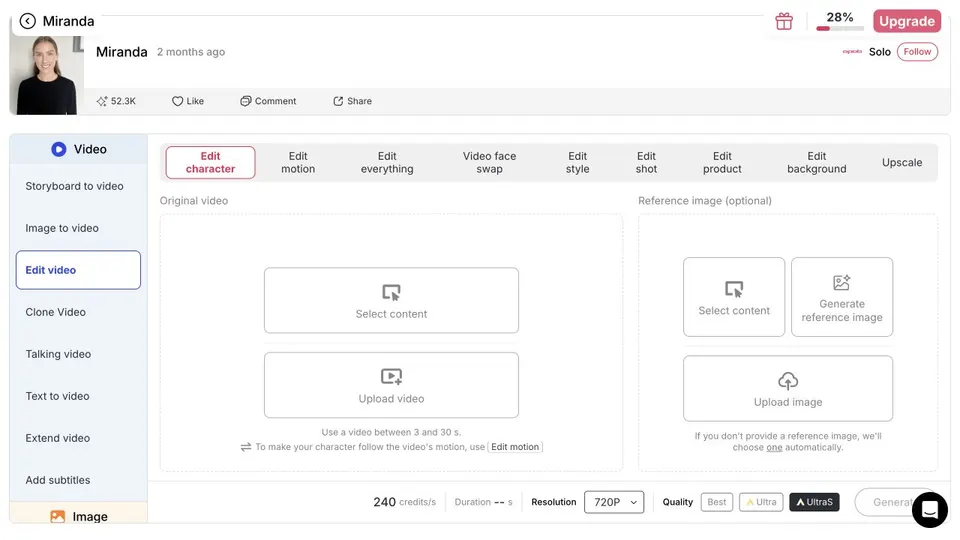960x540 pixels.
Task: Click the back arrow next to Miranda
Action: pyautogui.click(x=28, y=21)
